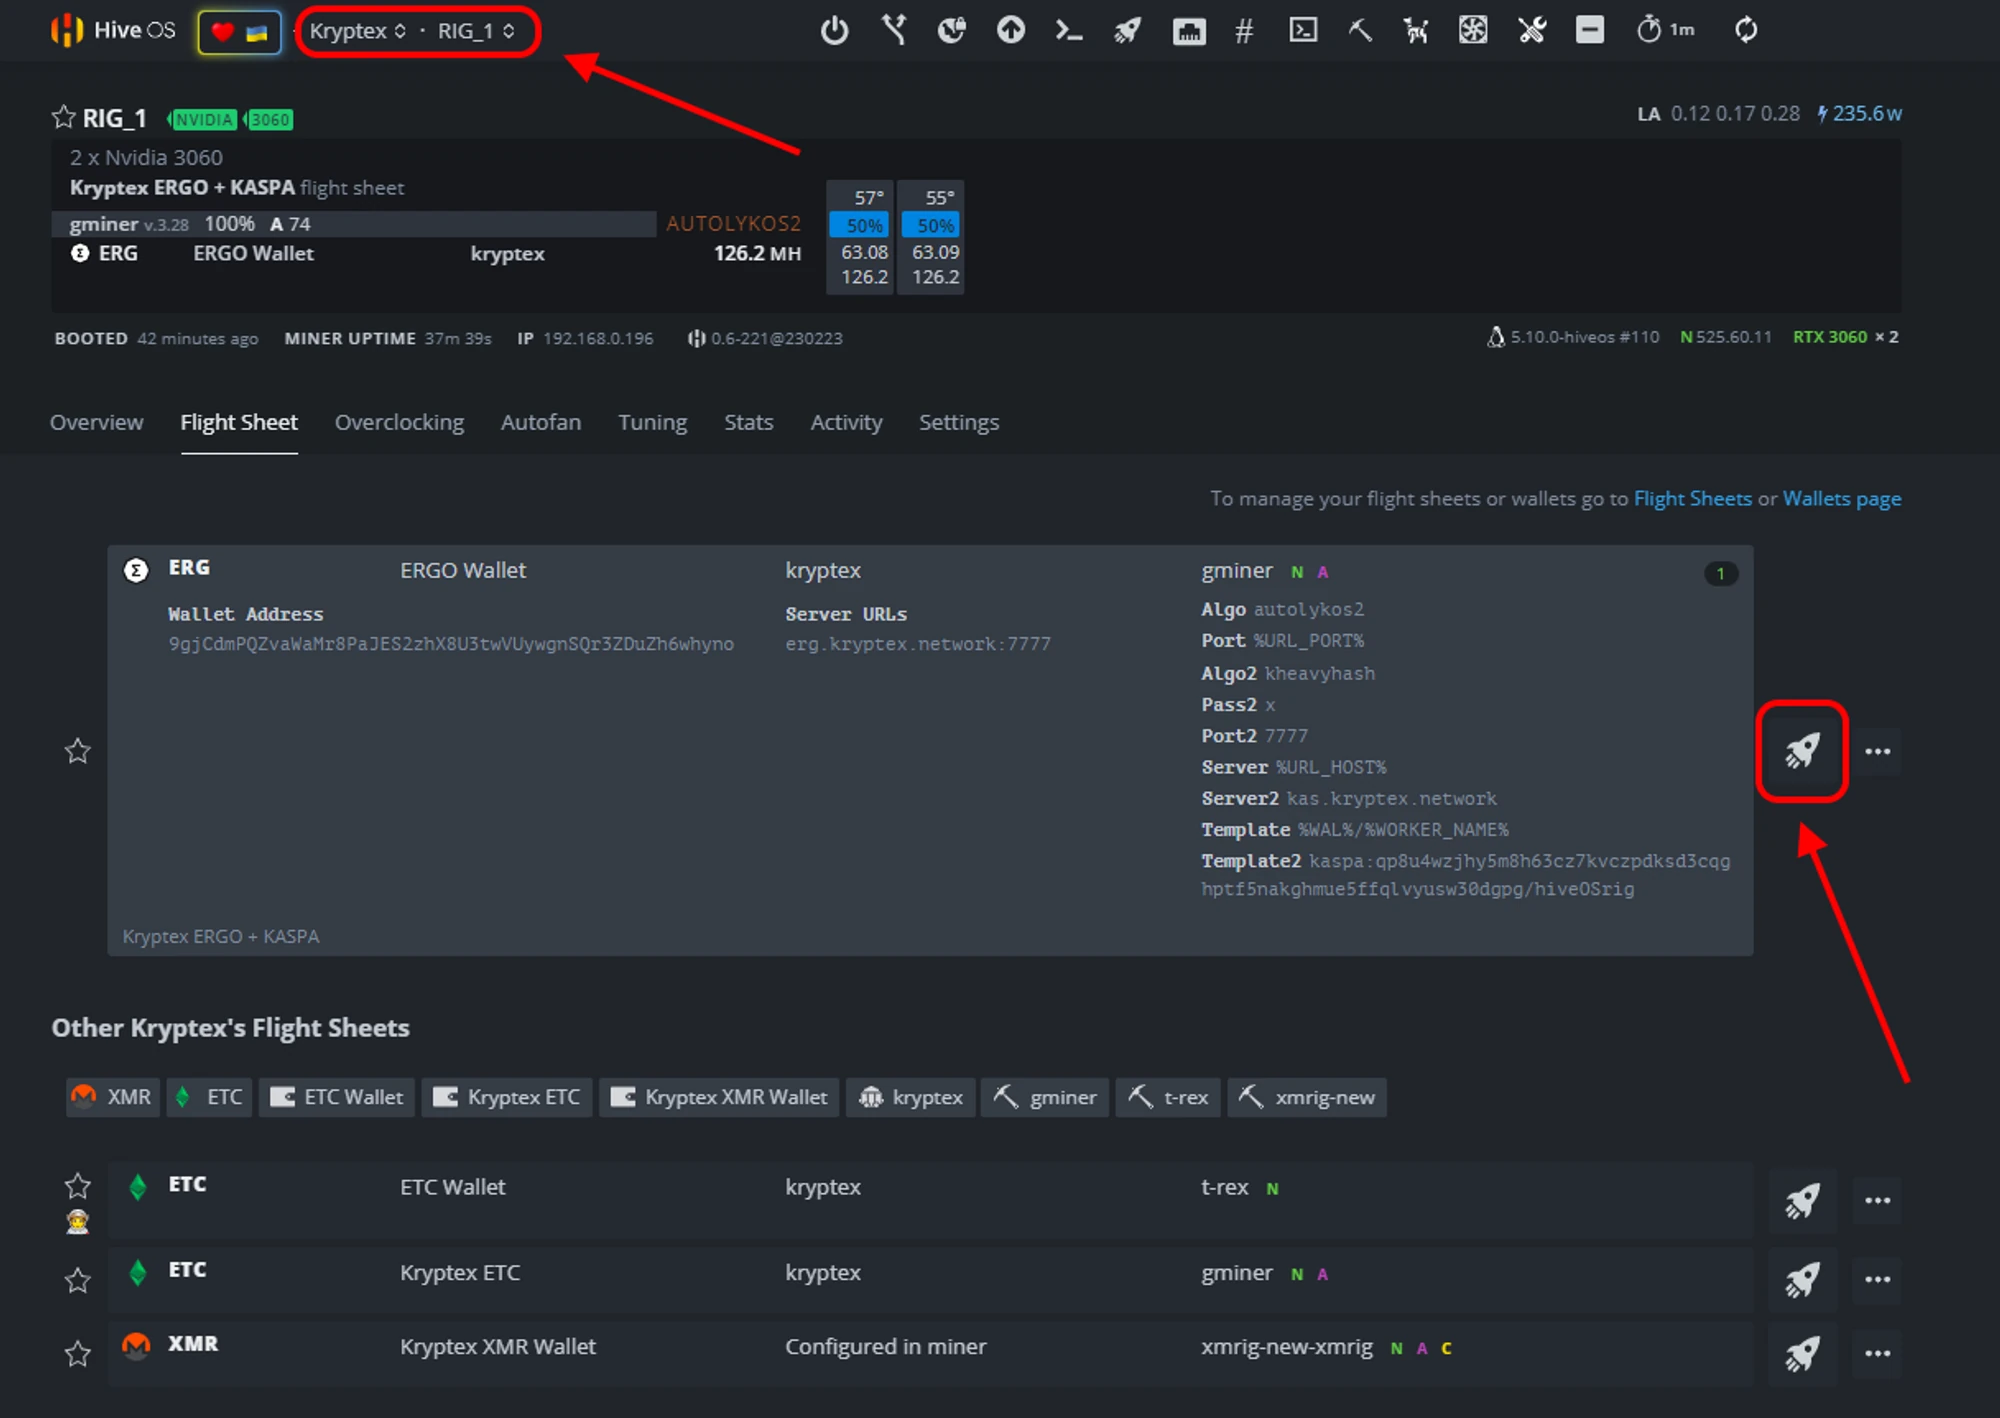Viewport: 2000px width, 1418px height.
Task: Open three-dots menu for ETC Wallet row
Action: (x=1877, y=1200)
